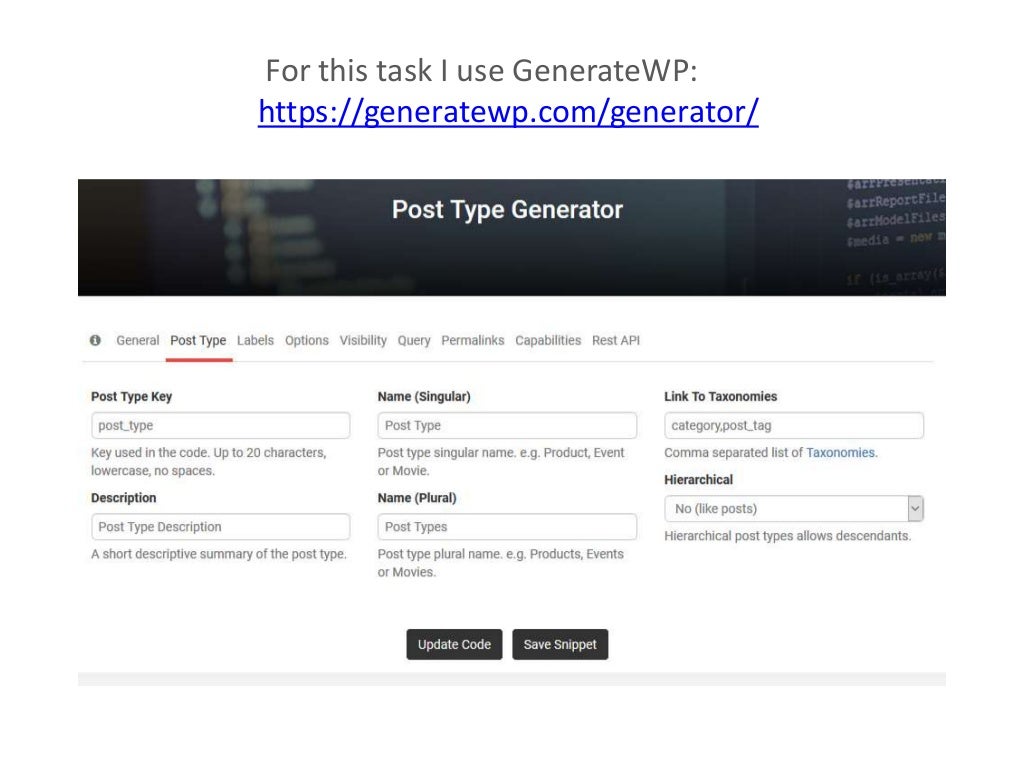Switch to the Permalinks tab
This screenshot has width=1024, height=768.
click(x=473, y=340)
